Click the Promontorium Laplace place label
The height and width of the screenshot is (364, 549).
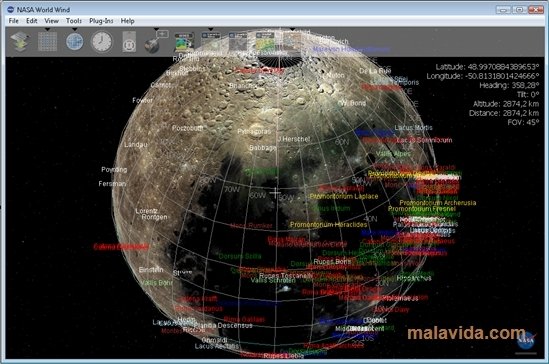344,196
